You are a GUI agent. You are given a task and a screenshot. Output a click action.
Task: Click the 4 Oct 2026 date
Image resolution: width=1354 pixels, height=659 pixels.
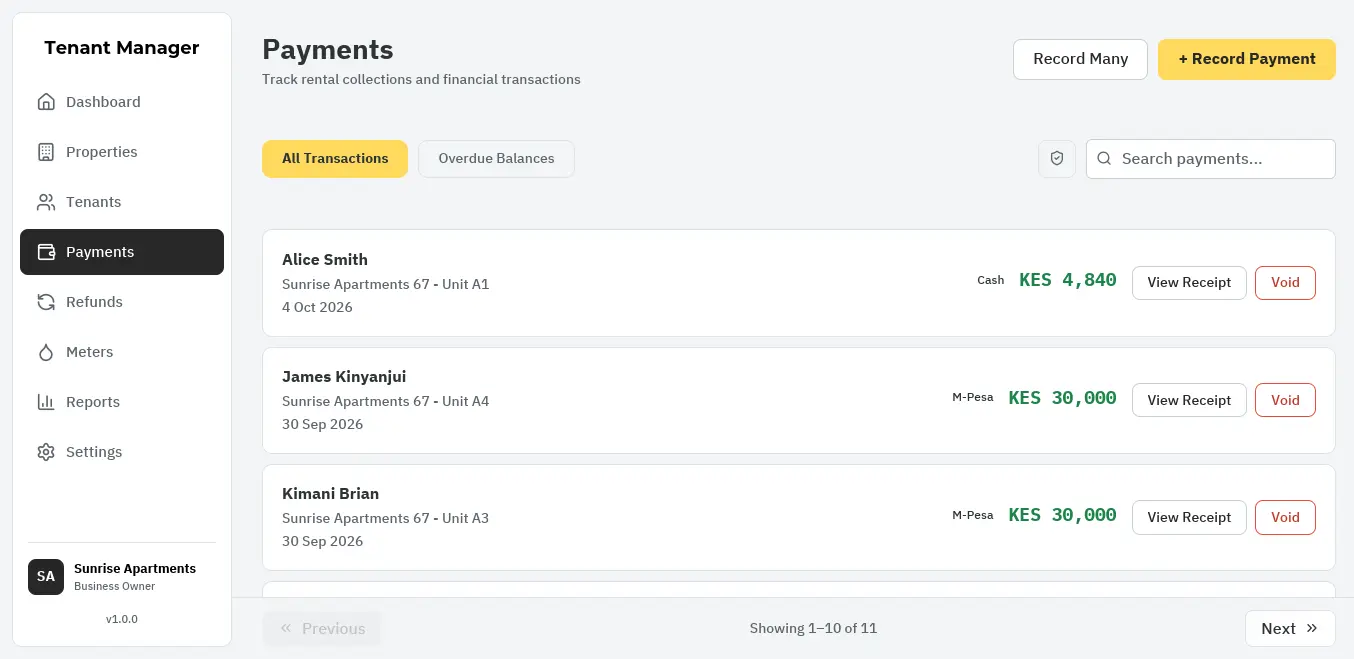tap(317, 307)
